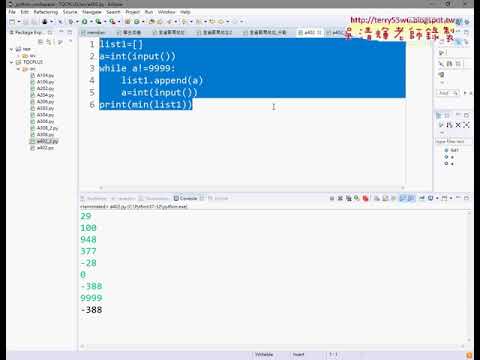Click the editor horizontal scrollbar
The width and height of the screenshot is (480, 360).
tap(252, 188)
